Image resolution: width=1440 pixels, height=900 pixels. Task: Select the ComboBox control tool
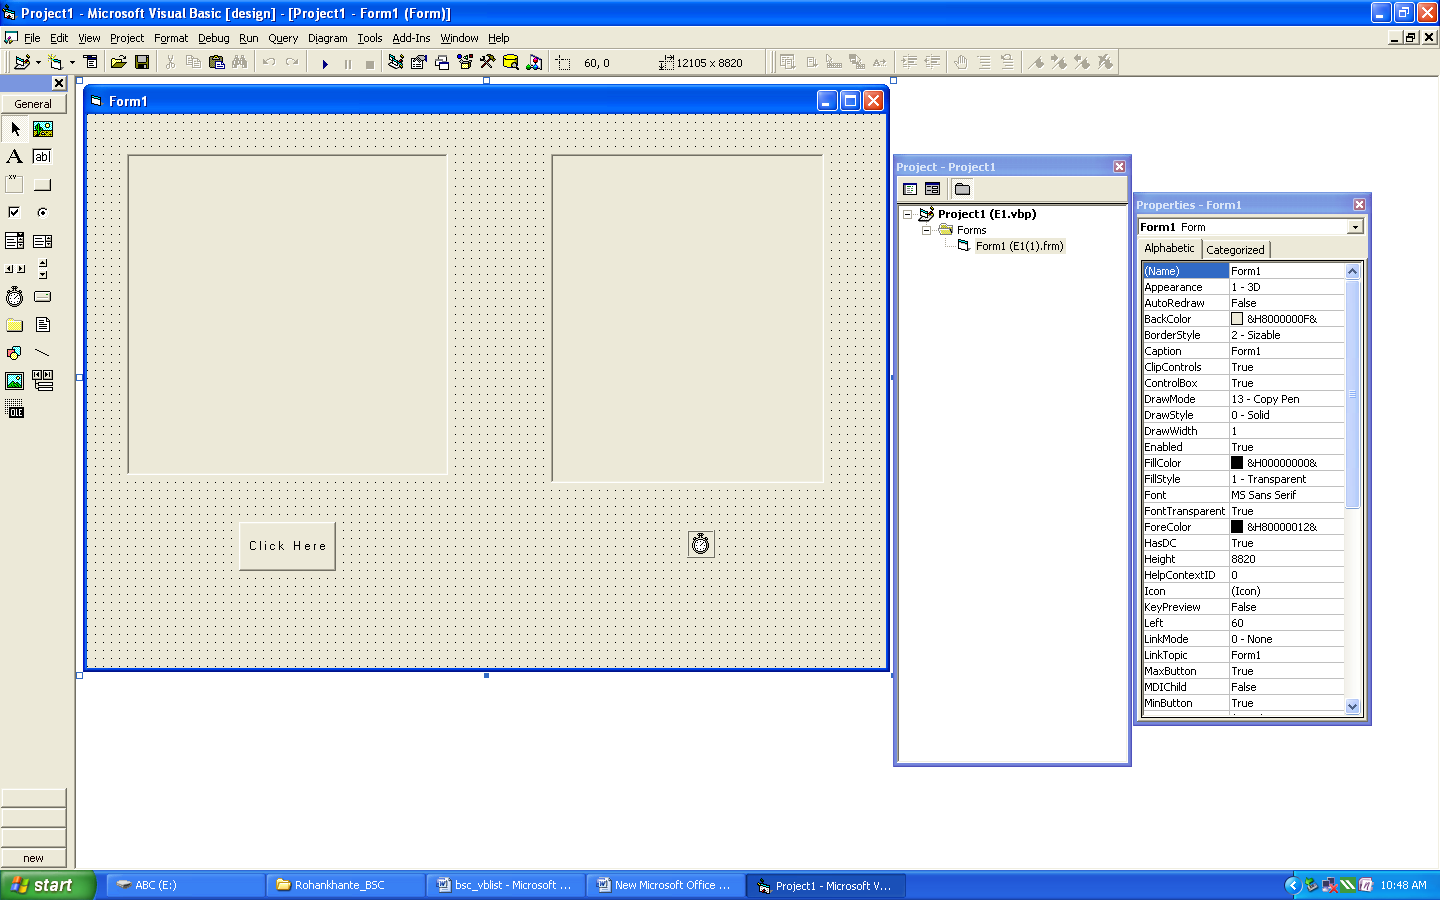[x=15, y=241]
